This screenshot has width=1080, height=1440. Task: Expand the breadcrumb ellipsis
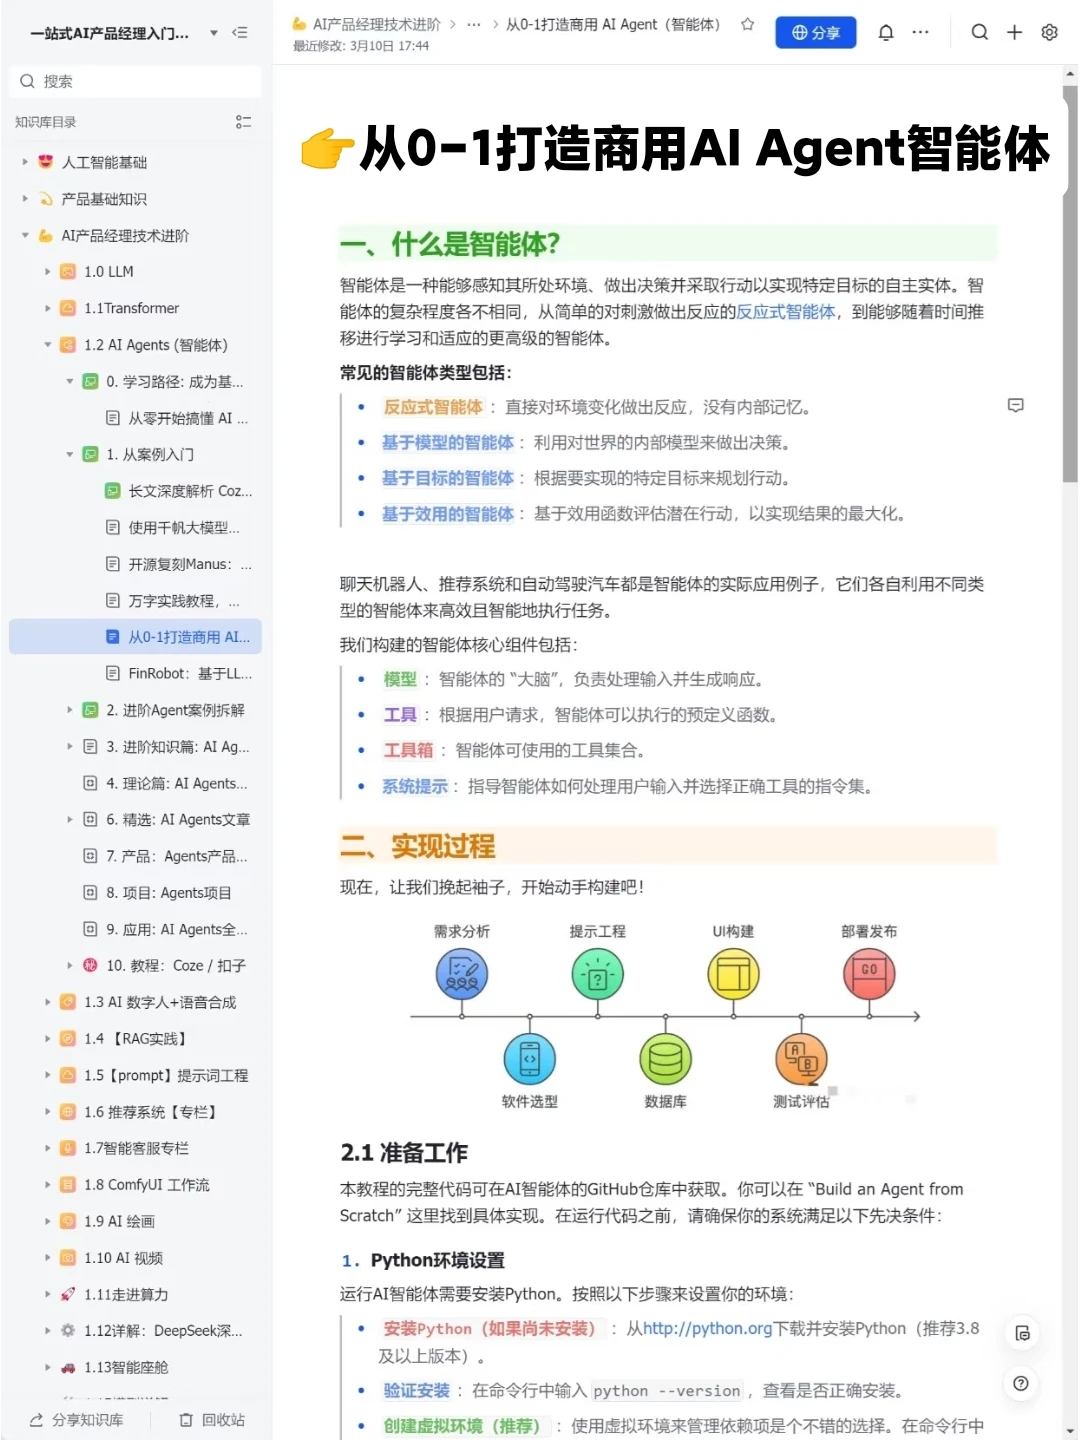pyautogui.click(x=474, y=24)
